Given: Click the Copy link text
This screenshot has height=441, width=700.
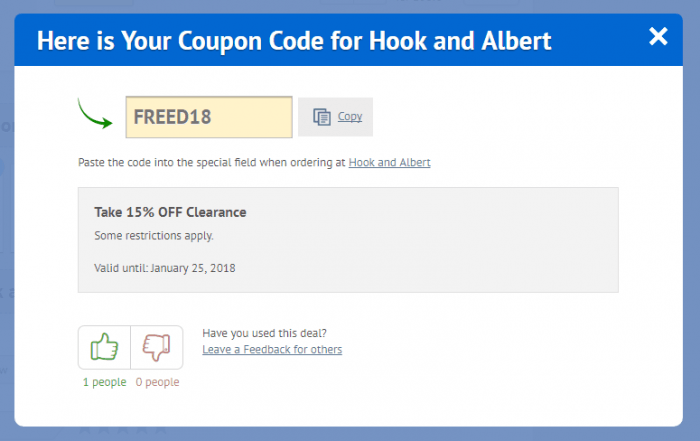Looking at the screenshot, I should pyautogui.click(x=350, y=116).
